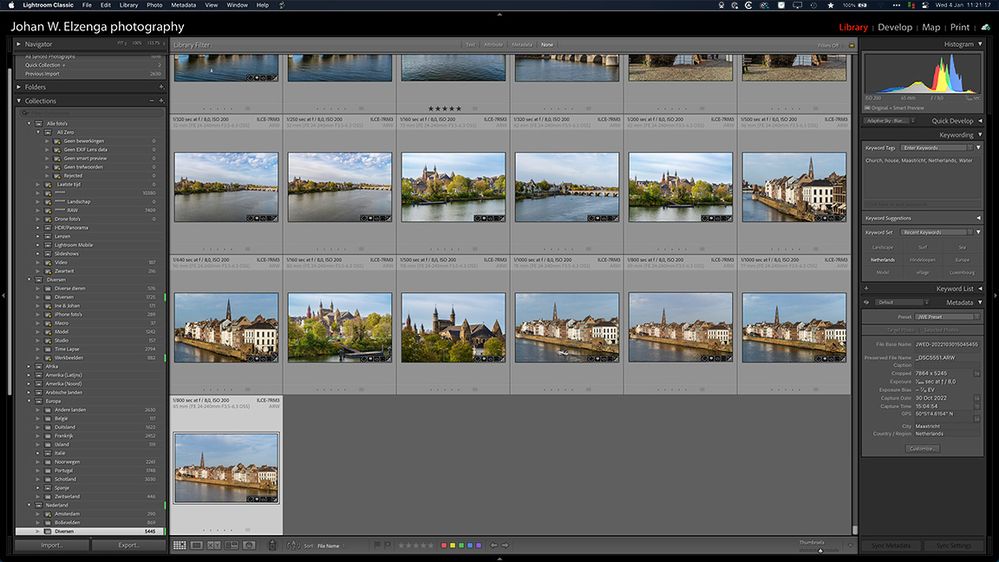Switch to Grid view icon
The width and height of the screenshot is (999, 562).
coord(180,545)
